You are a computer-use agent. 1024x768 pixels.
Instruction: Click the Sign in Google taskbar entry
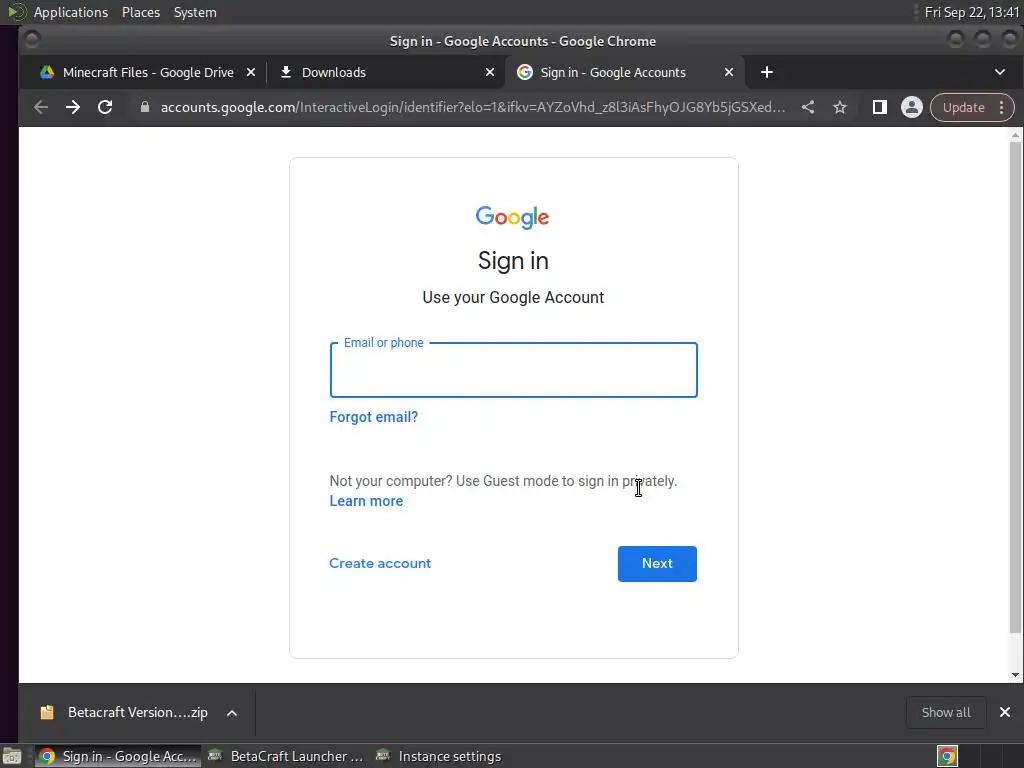click(118, 756)
